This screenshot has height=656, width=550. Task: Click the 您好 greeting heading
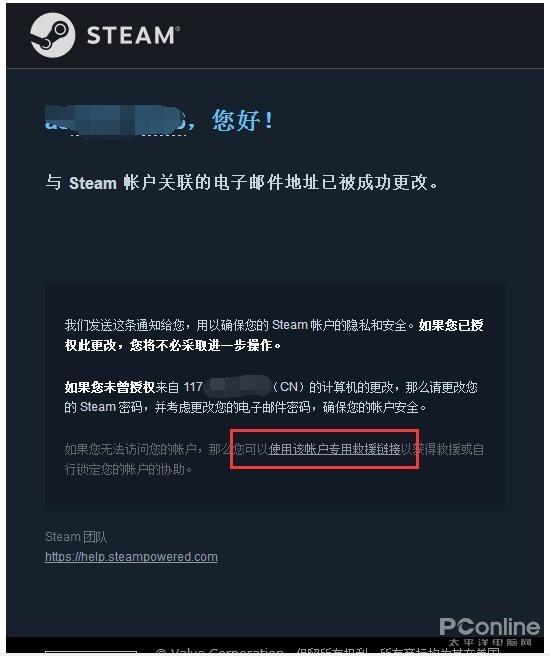[x=243, y=120]
